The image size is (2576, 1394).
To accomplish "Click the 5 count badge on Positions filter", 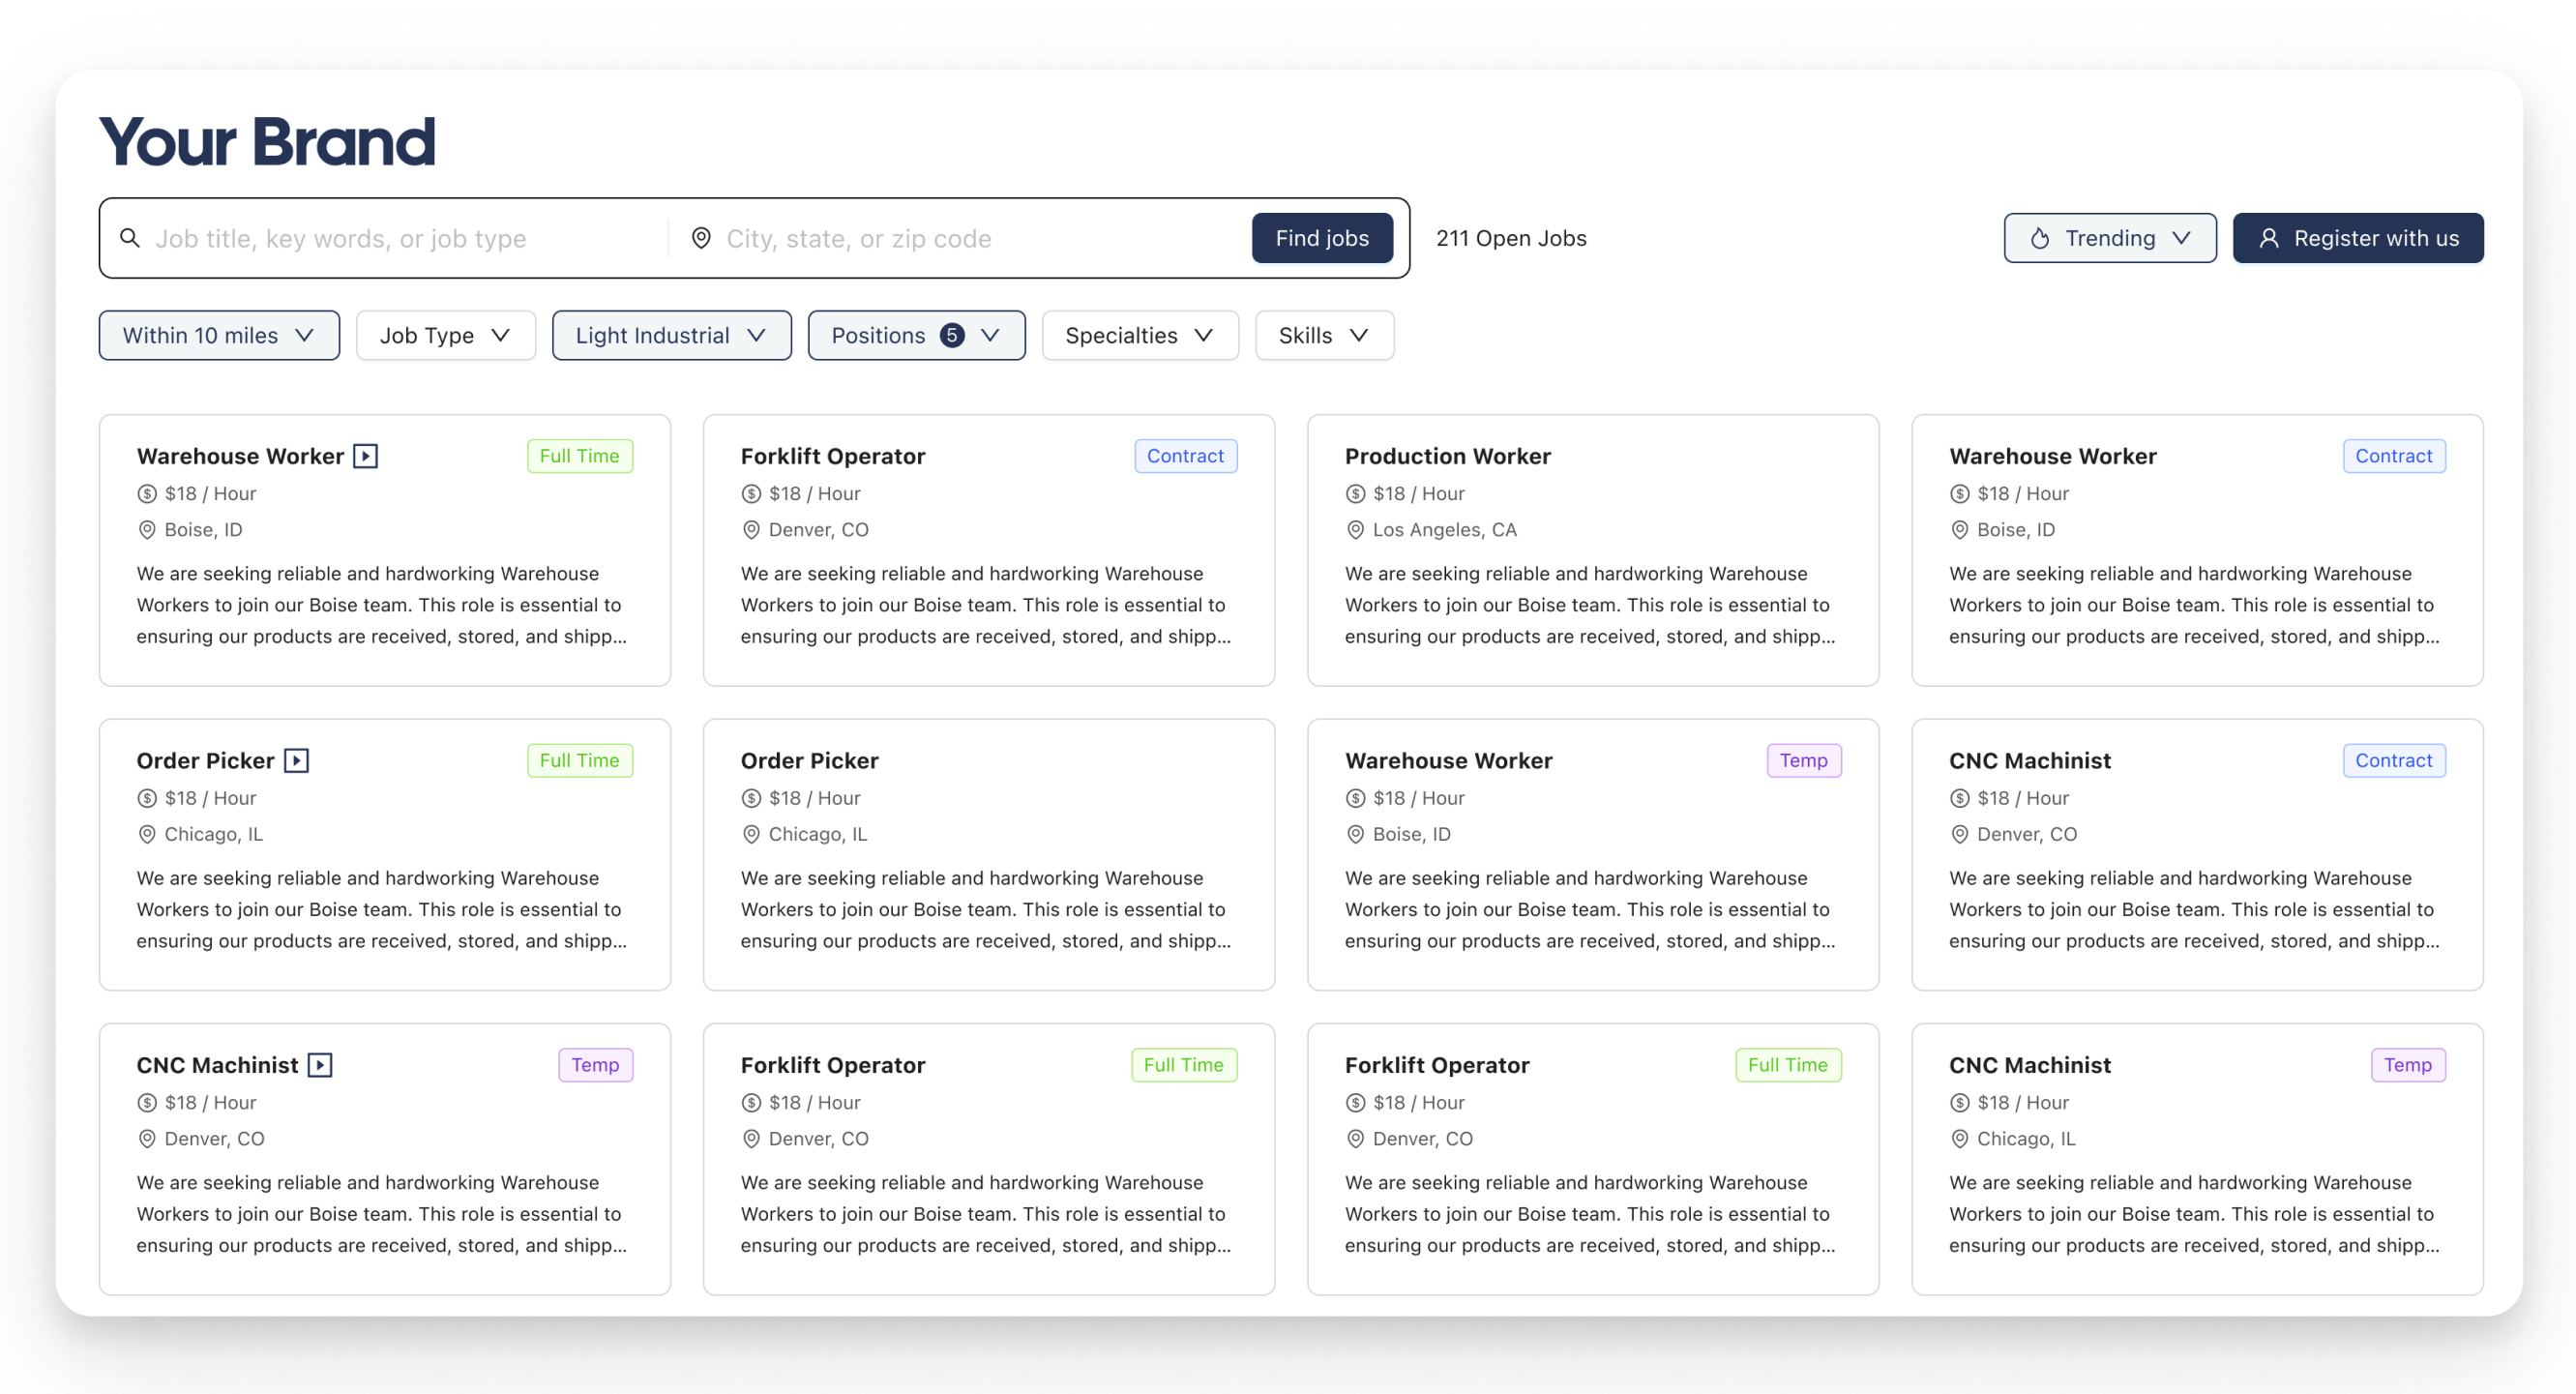I will [x=952, y=335].
